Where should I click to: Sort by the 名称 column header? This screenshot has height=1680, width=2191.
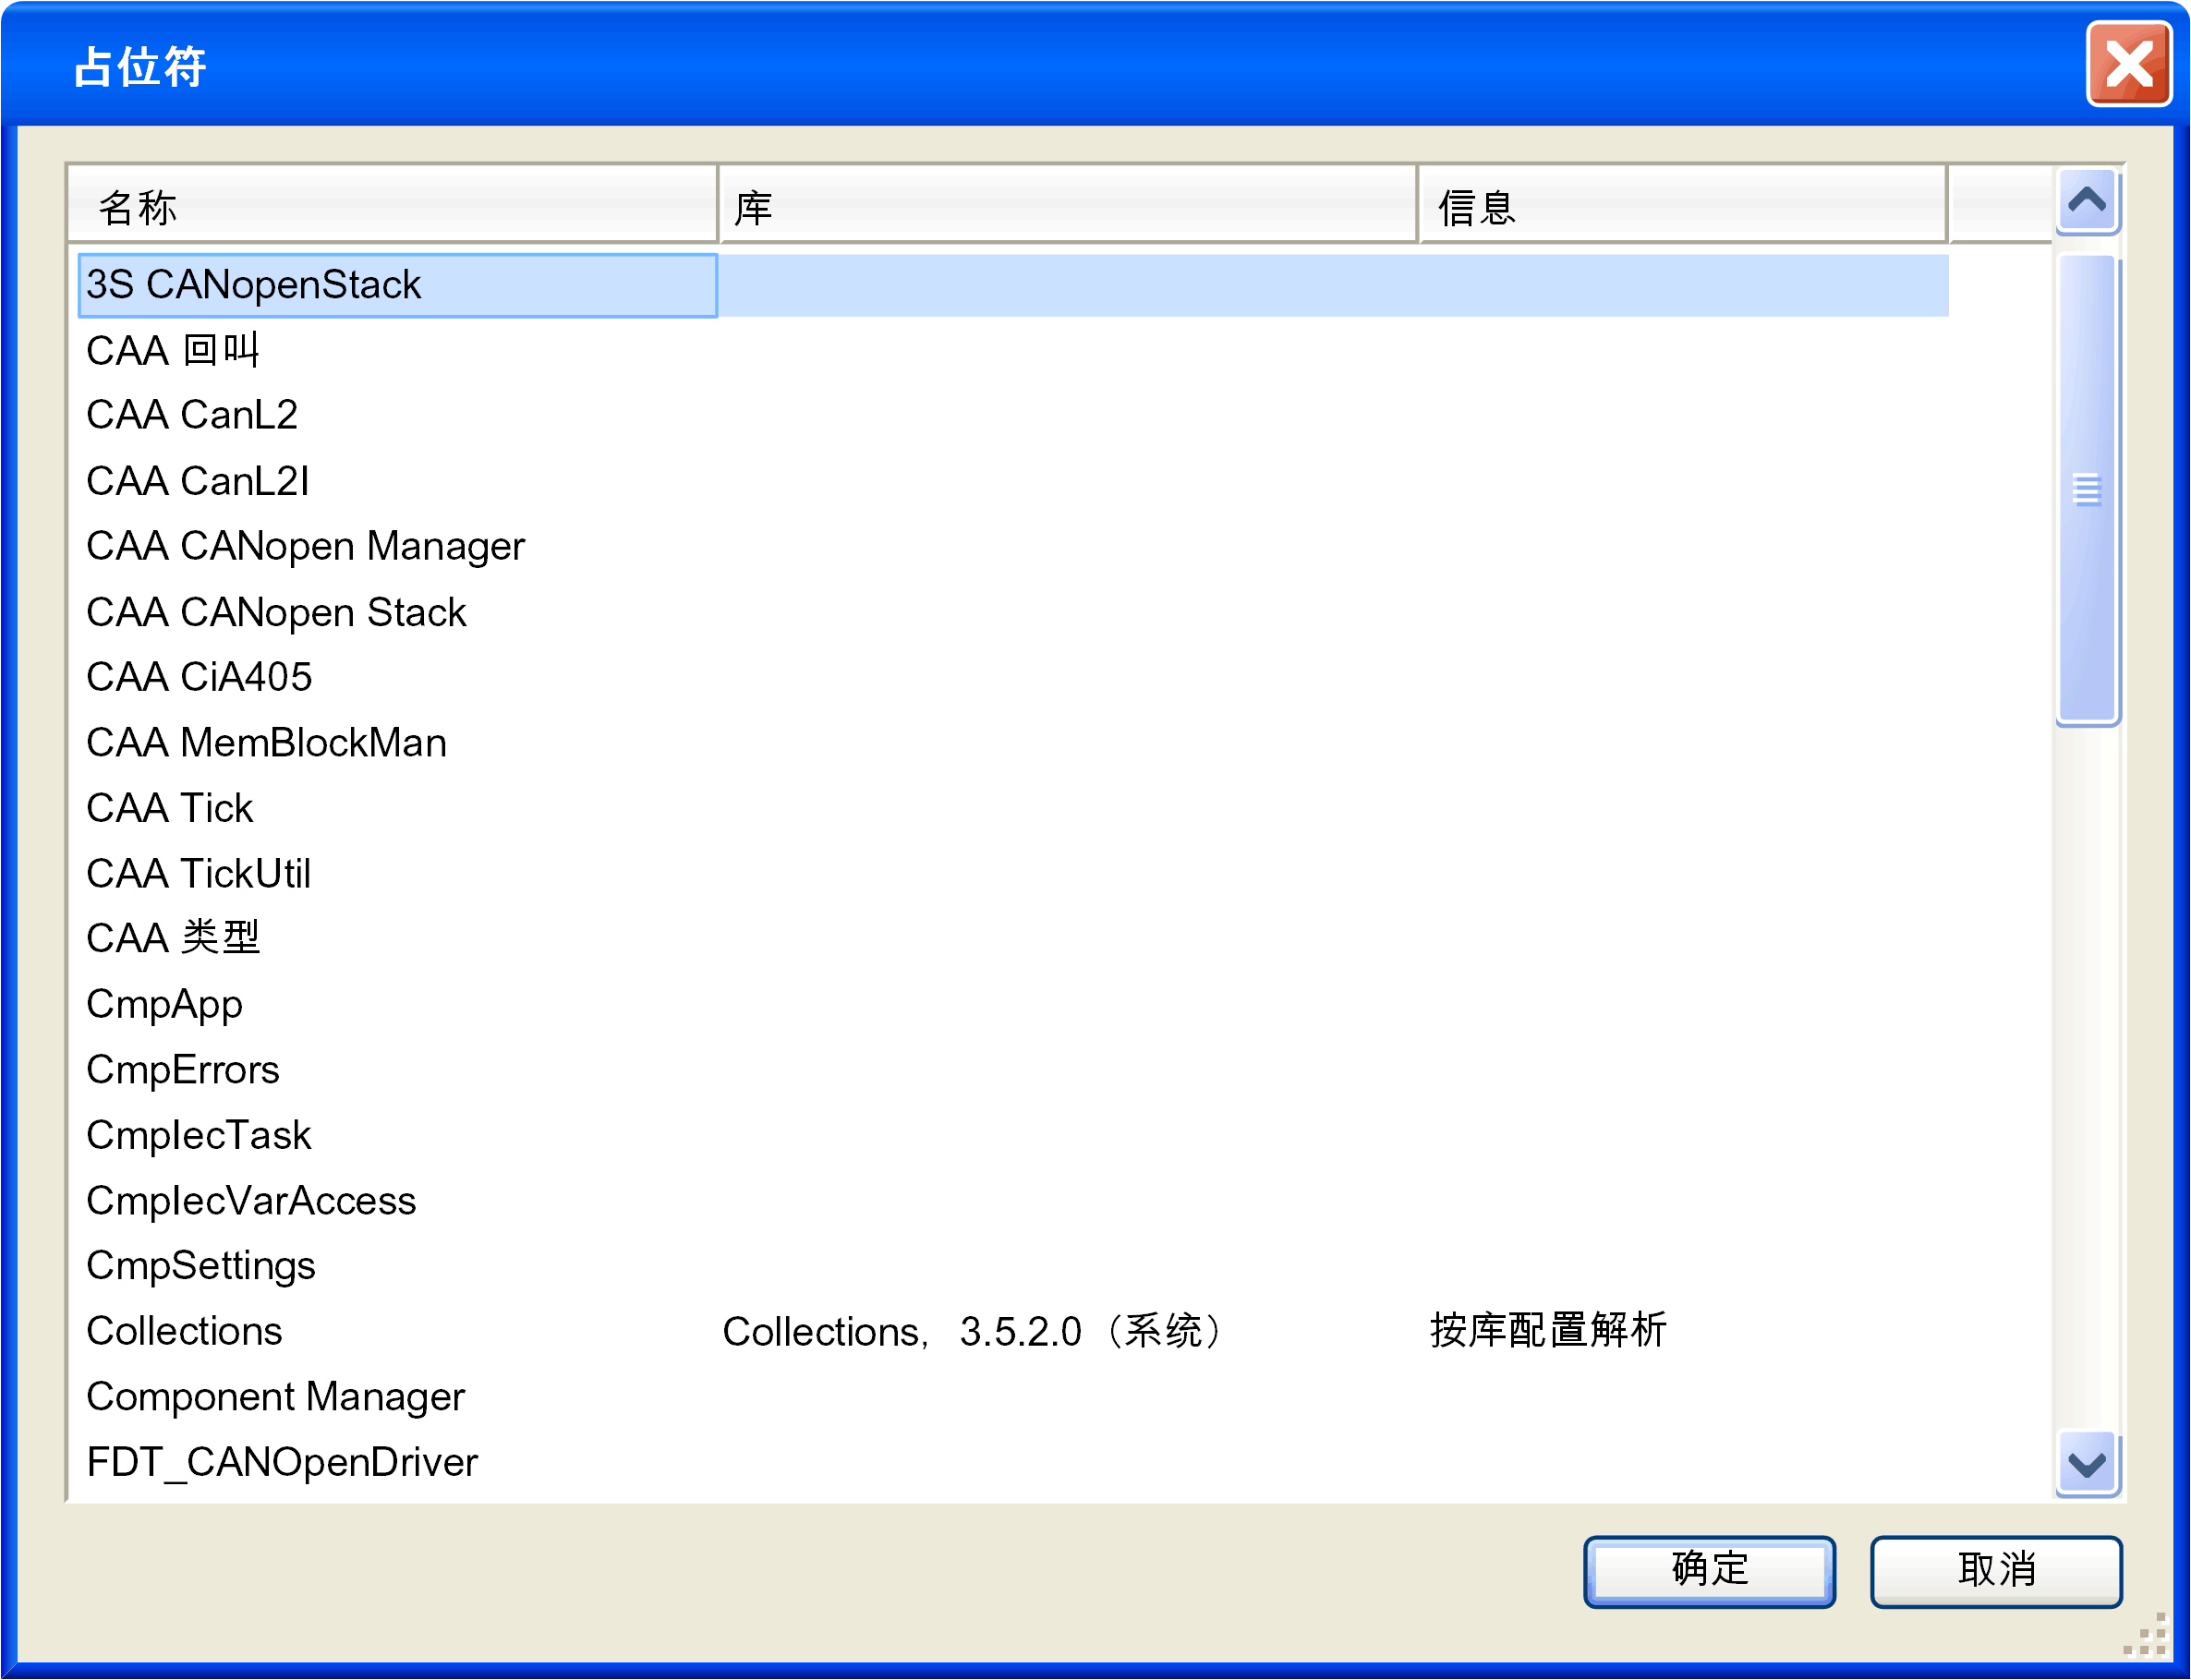tap(392, 207)
